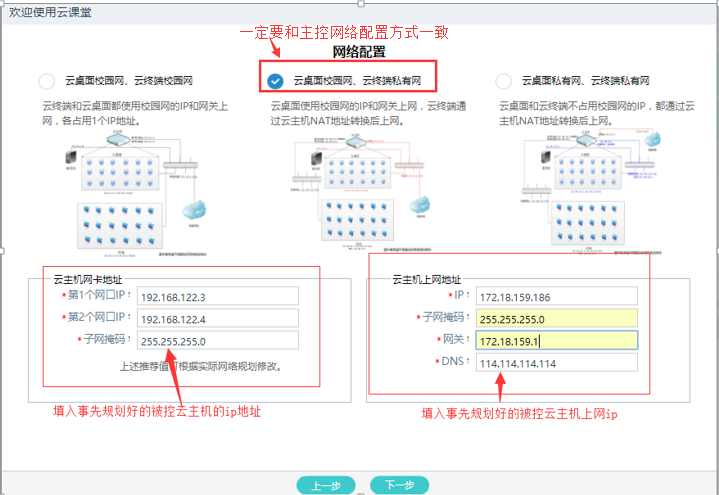Screen dimensions: 719x495
Task: Click 欢迎使用云课堂 window title
Action: click(50, 12)
